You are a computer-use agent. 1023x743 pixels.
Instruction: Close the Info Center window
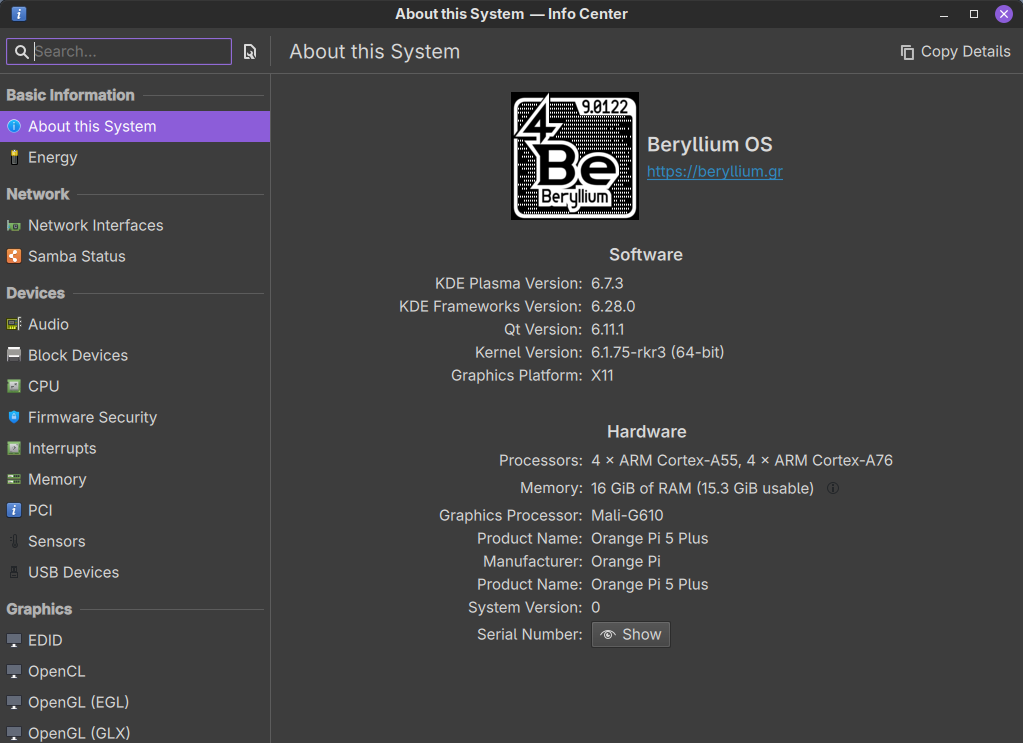tap(1003, 14)
